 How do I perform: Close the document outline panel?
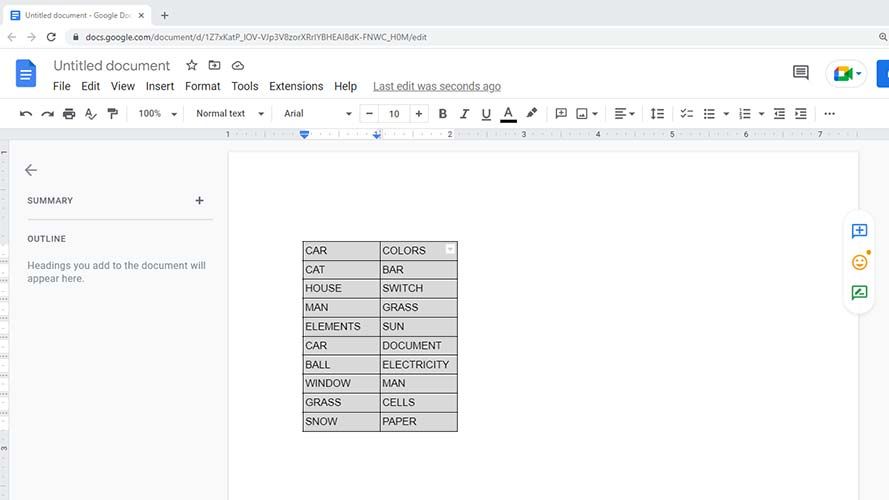[x=31, y=170]
